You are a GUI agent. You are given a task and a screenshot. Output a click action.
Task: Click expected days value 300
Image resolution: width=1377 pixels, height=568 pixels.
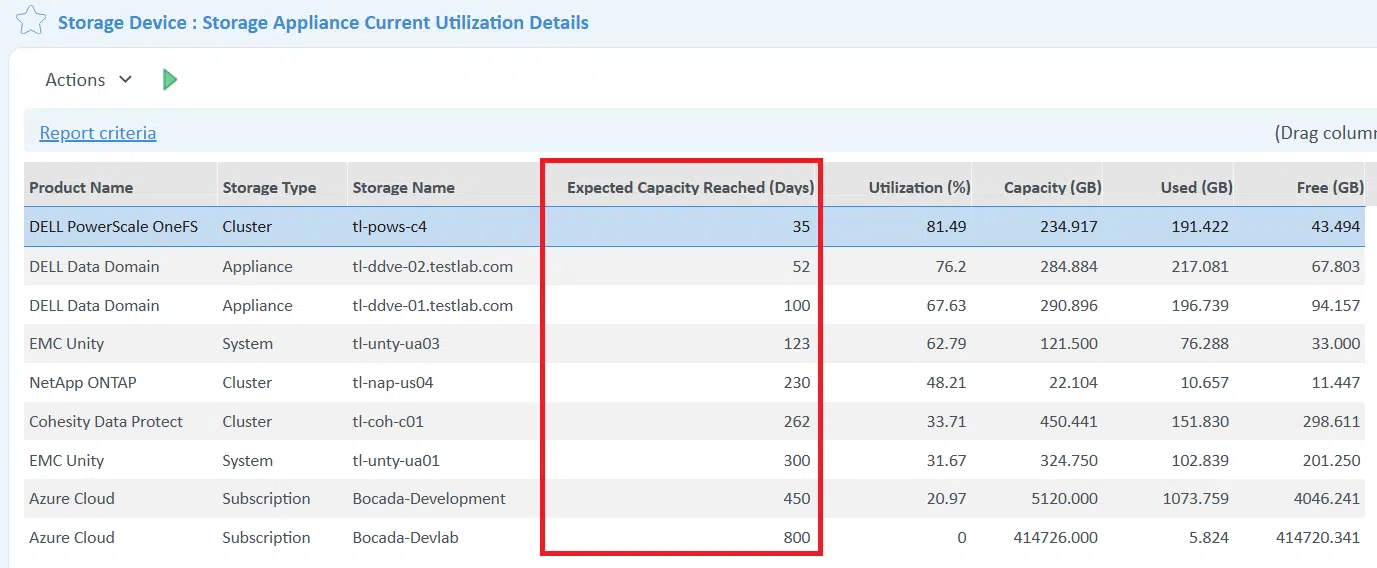tap(797, 461)
